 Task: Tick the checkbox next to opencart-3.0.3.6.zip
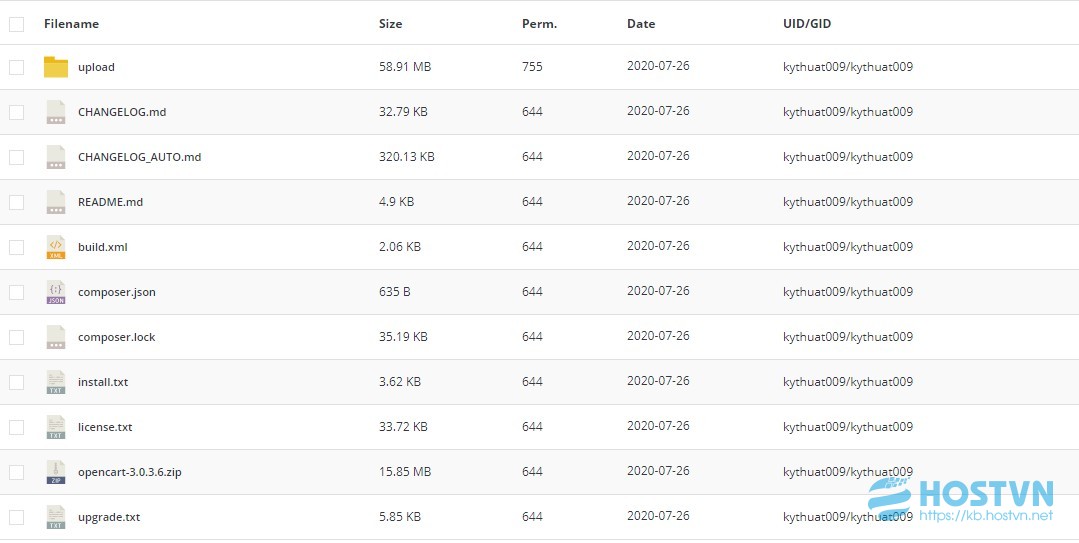tap(17, 472)
